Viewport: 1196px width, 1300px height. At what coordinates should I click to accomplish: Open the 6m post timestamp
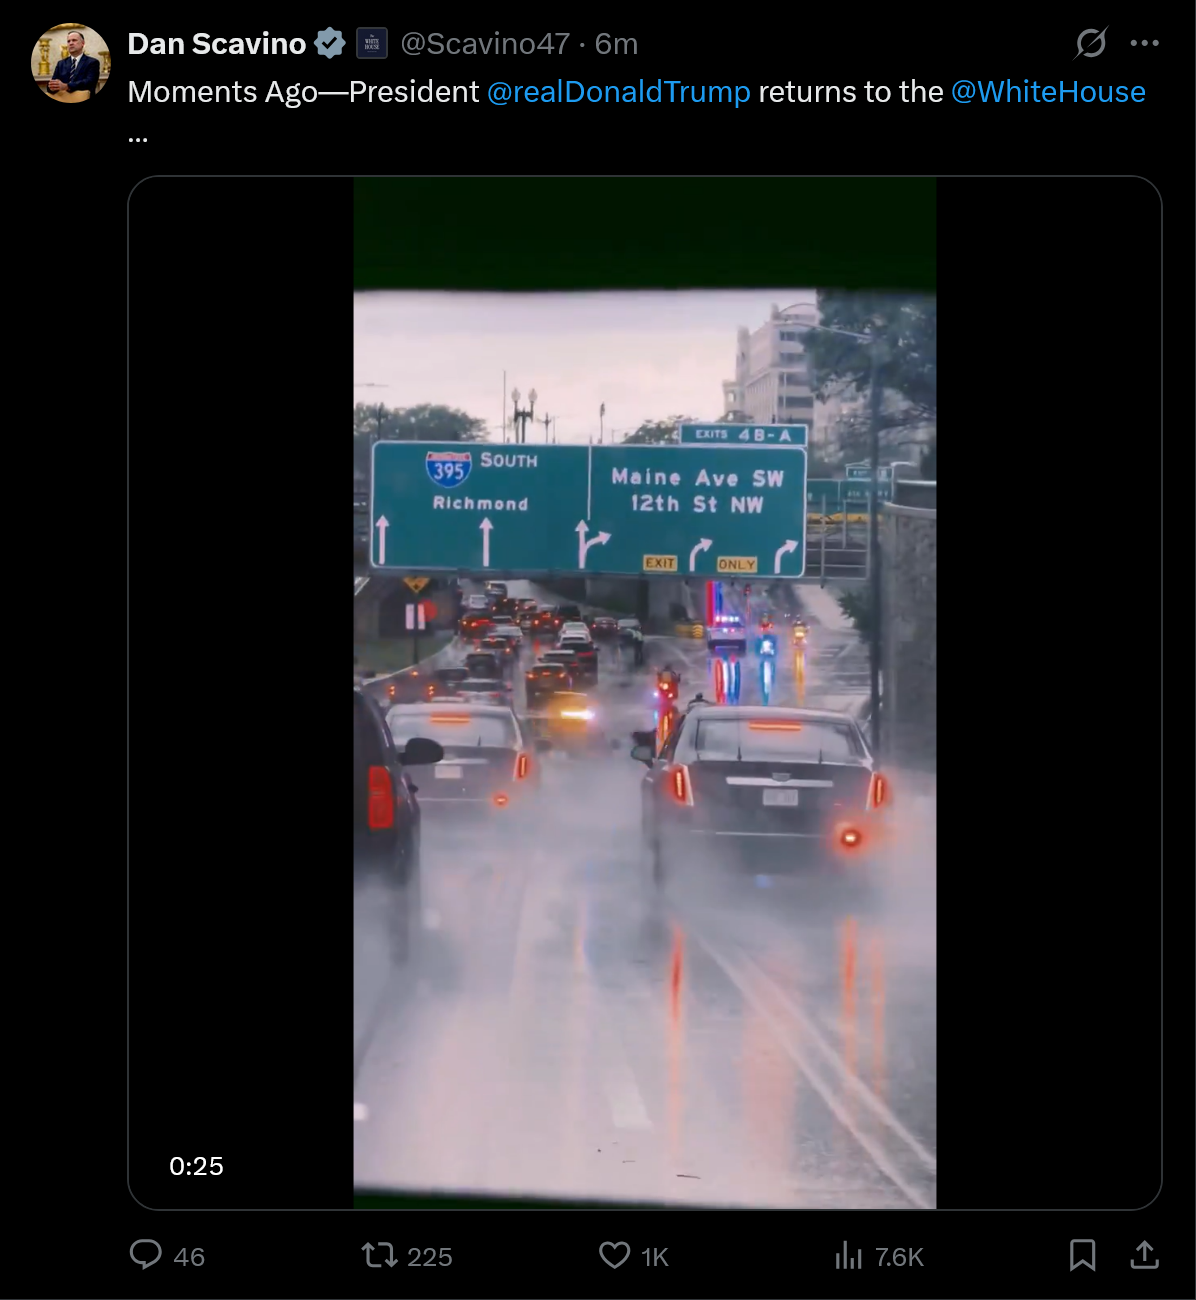[x=616, y=44]
